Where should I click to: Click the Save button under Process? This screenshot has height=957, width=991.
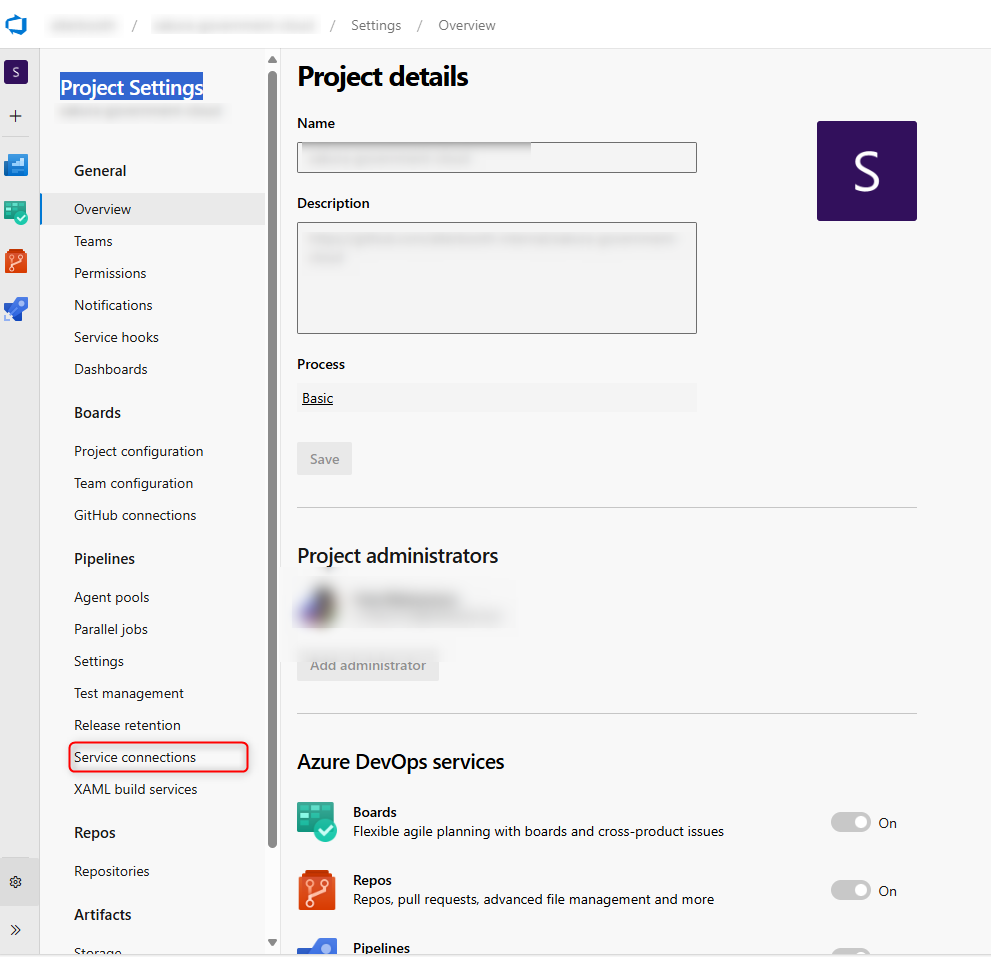pos(324,458)
